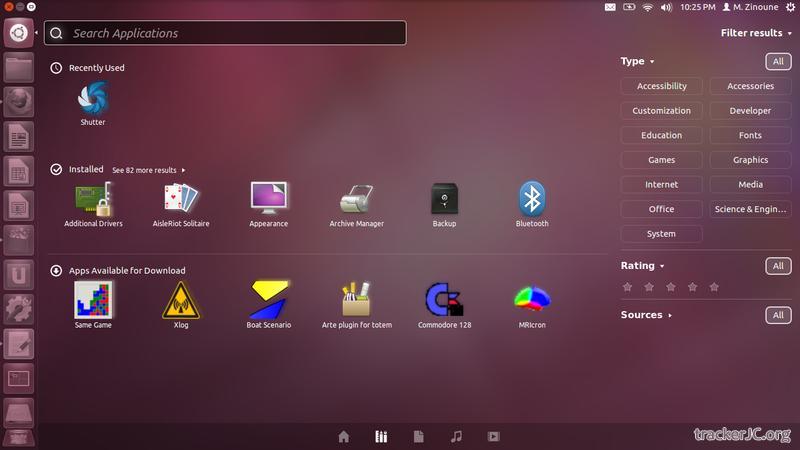Enable the Accessibility type filter
800x450 pixels.
661,86
